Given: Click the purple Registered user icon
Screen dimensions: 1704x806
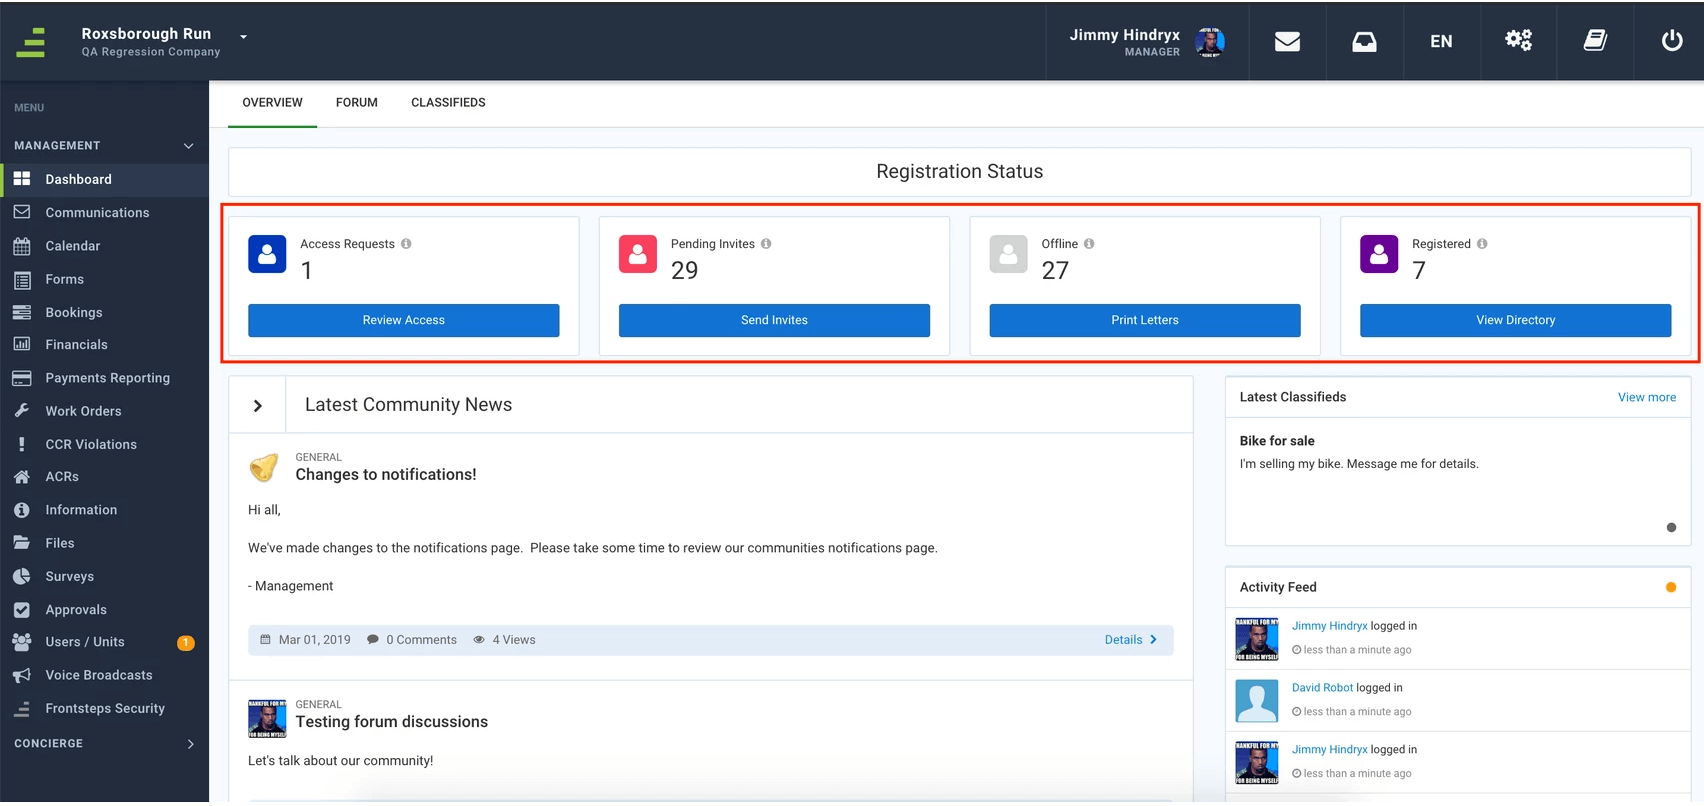Looking at the screenshot, I should click(x=1379, y=255).
